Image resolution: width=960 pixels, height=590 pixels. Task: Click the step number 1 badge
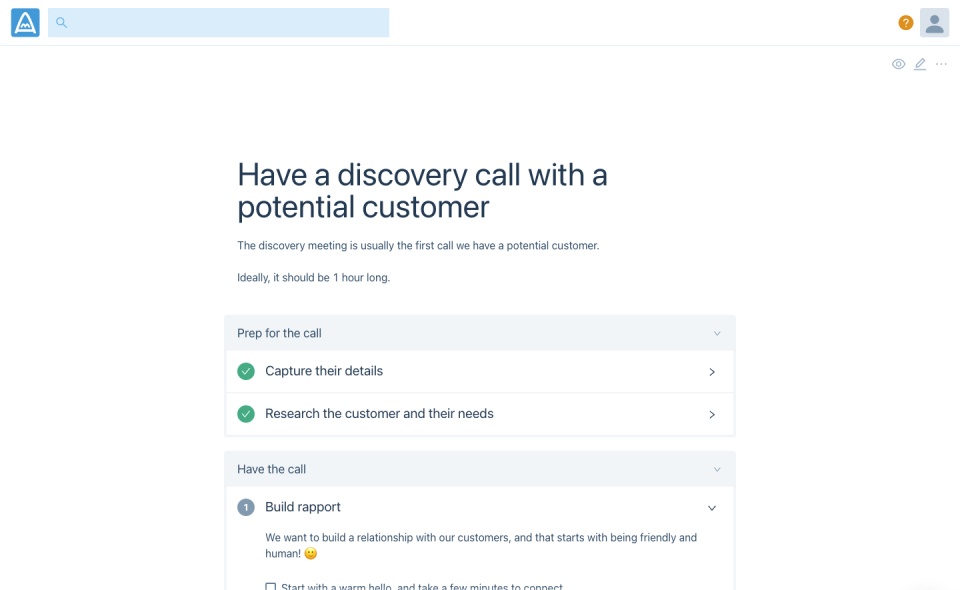tap(246, 508)
